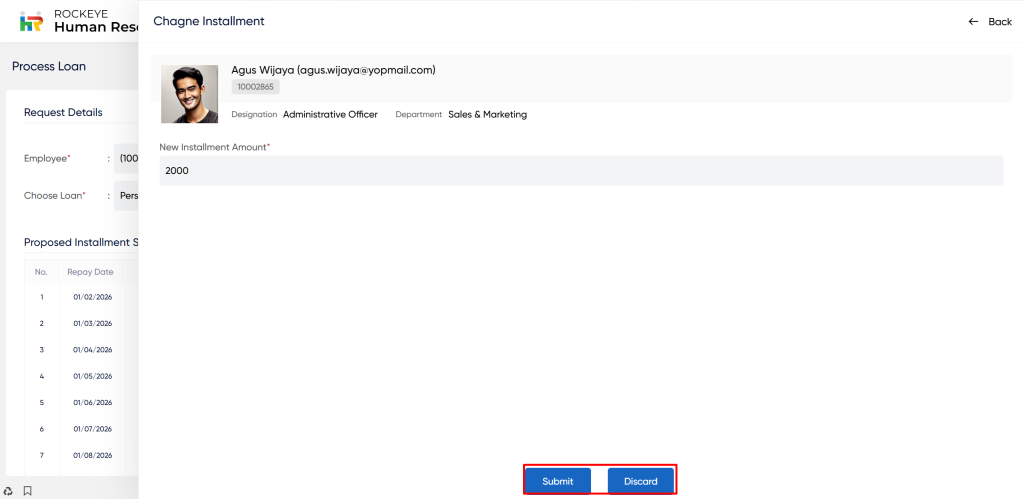
Task: Focus the New Installment Amount field
Action: pyautogui.click(x=580, y=170)
